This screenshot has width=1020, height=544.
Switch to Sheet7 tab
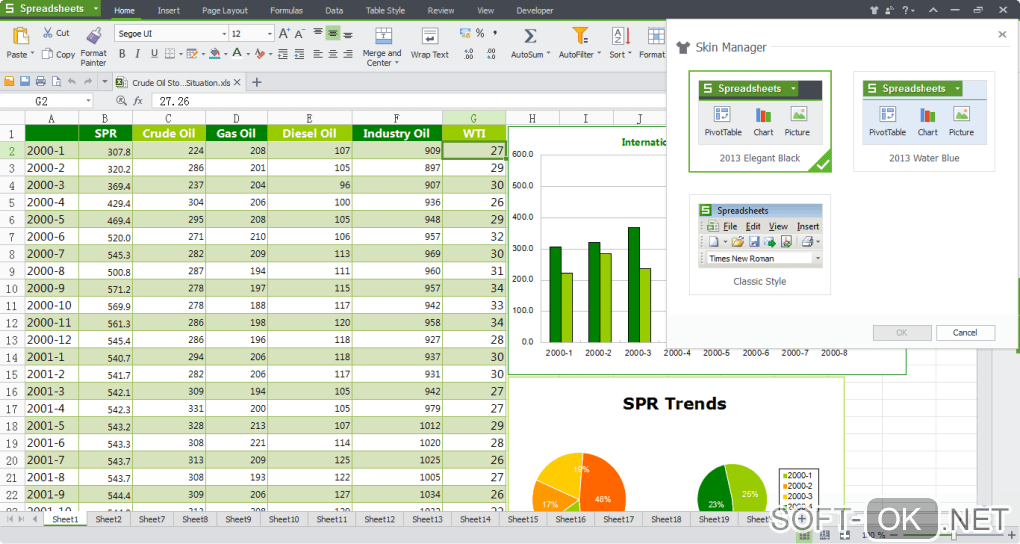point(152,519)
